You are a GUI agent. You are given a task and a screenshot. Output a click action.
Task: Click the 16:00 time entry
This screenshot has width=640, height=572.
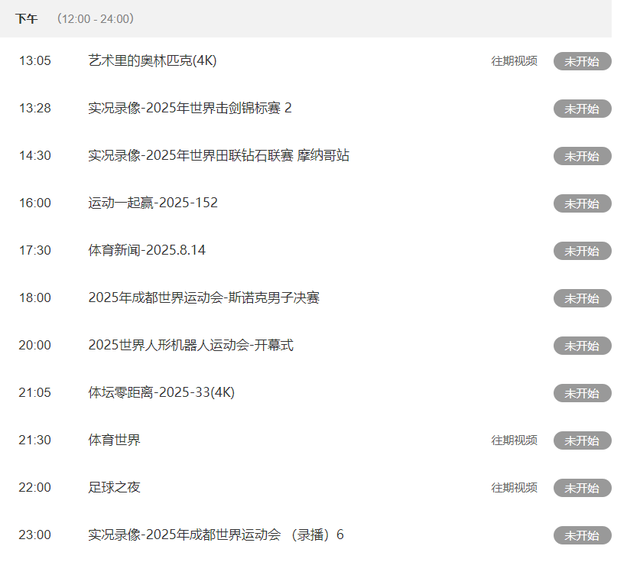(x=35, y=203)
